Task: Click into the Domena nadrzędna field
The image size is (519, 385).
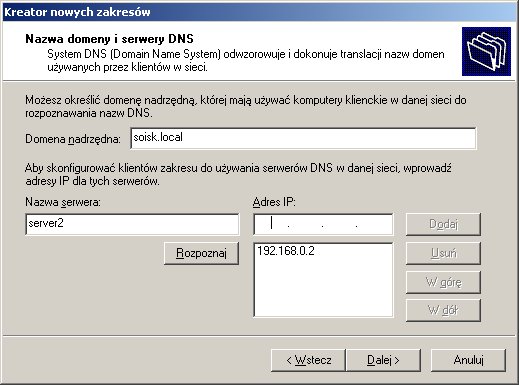Action: (303, 138)
